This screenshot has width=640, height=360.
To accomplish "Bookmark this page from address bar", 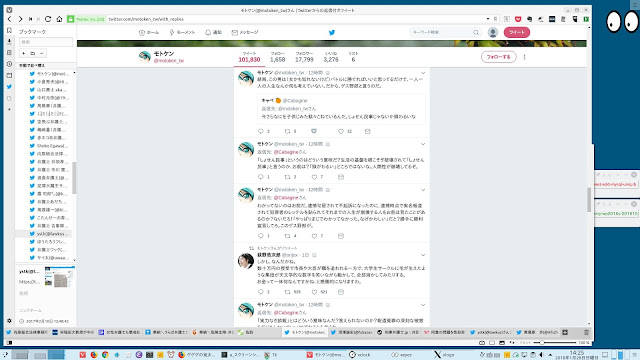I will [x=496, y=19].
